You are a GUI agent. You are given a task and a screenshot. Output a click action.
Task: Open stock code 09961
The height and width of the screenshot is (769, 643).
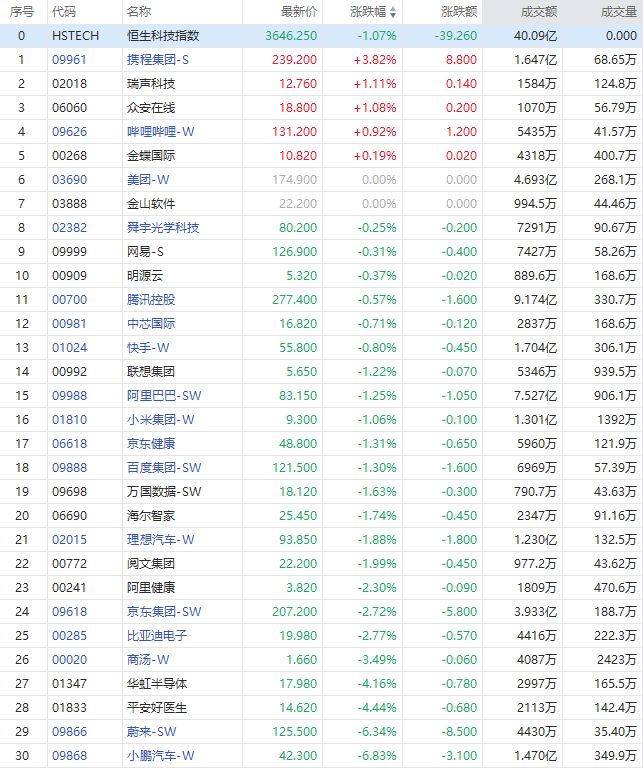click(x=69, y=60)
